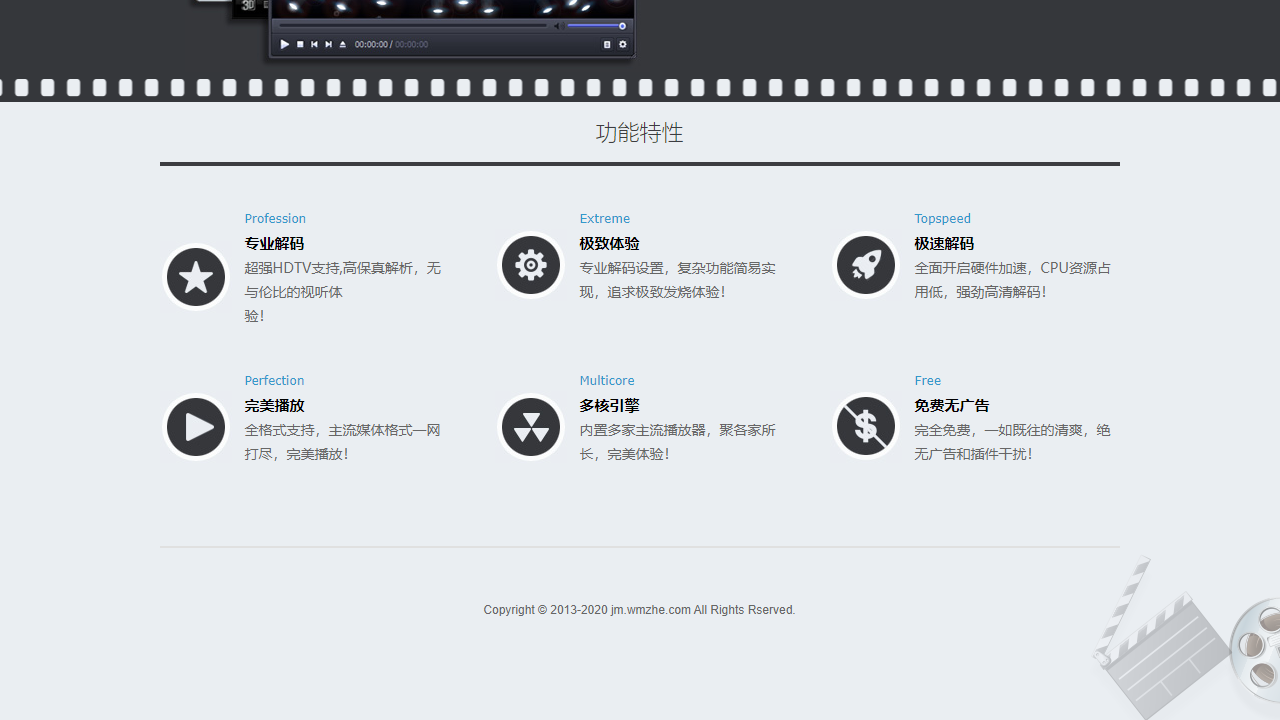Viewport: 1280px width, 720px height.
Task: Open the player's playlist icon
Action: coord(607,44)
